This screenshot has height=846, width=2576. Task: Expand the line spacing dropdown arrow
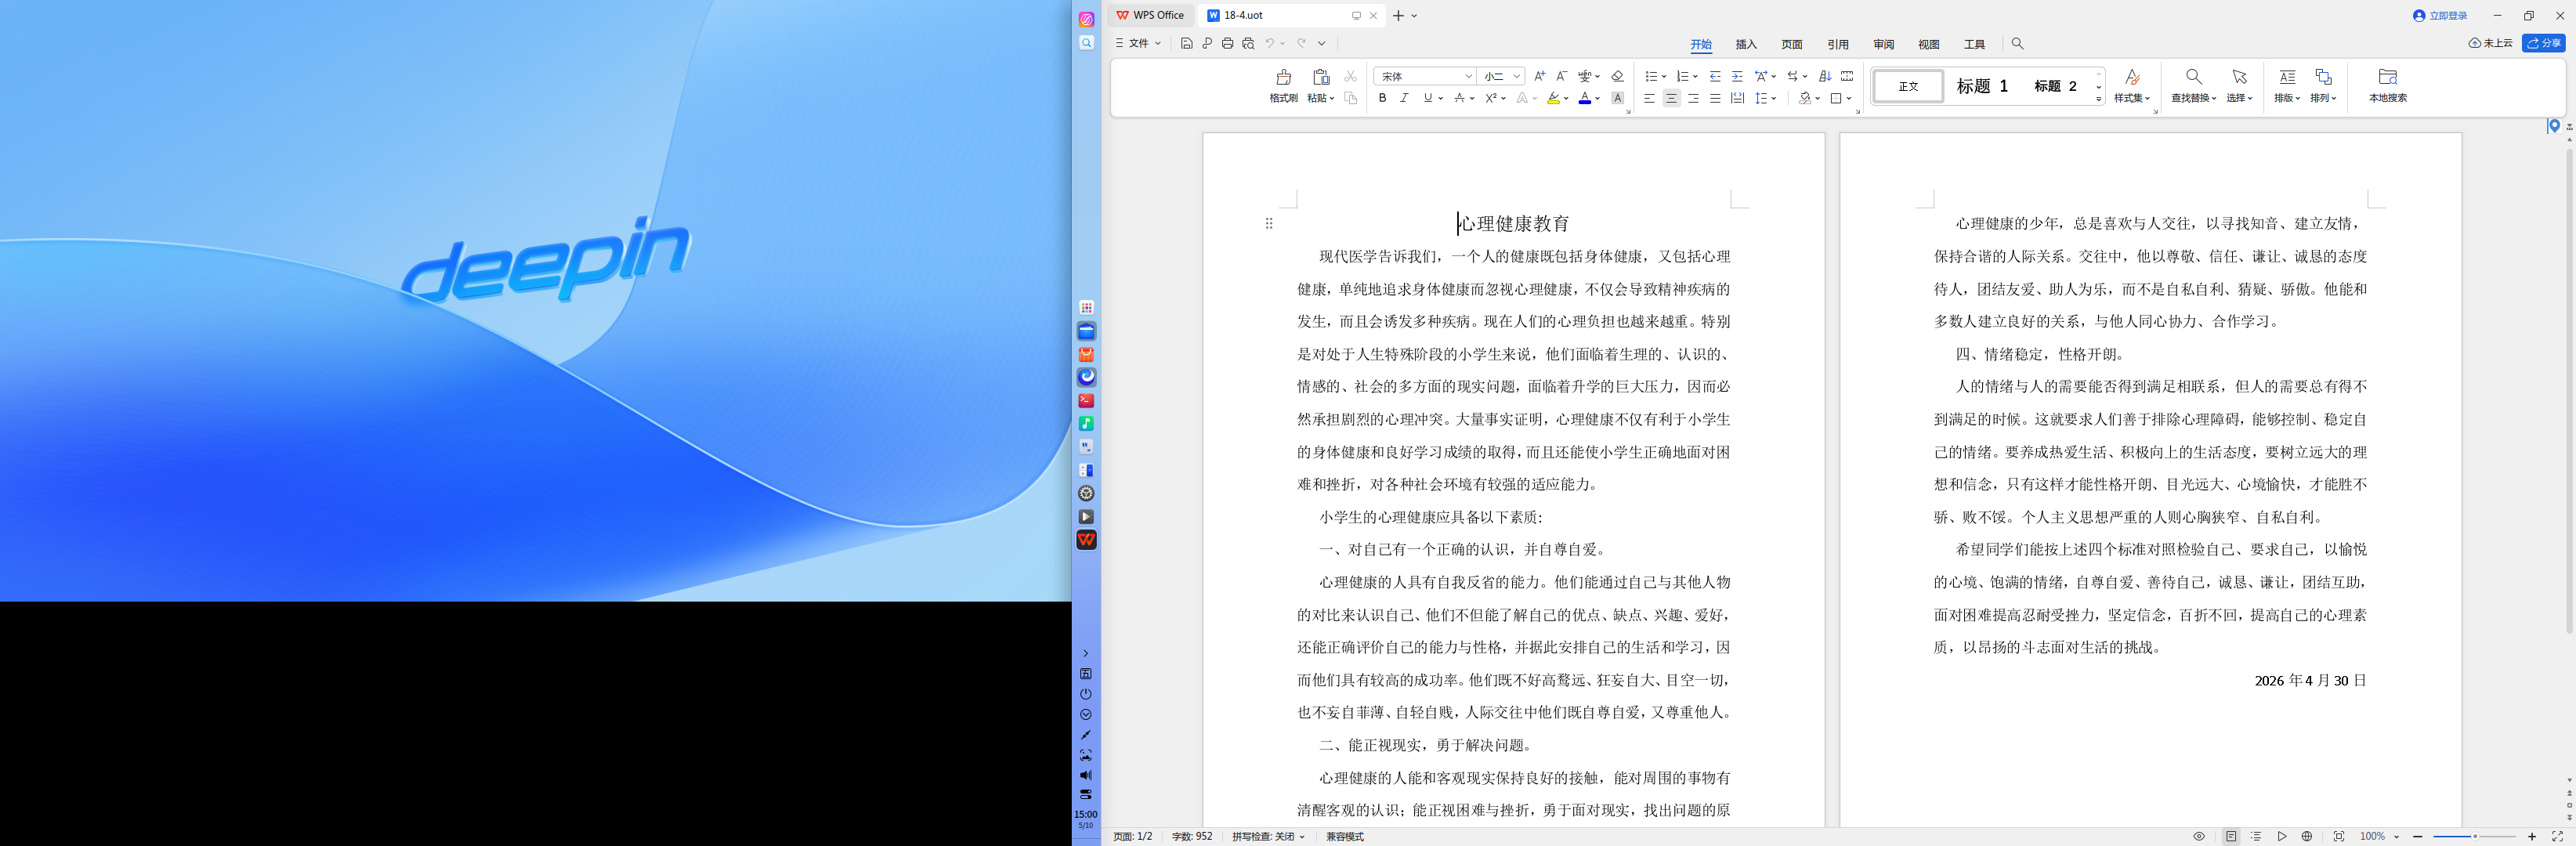coord(1773,98)
